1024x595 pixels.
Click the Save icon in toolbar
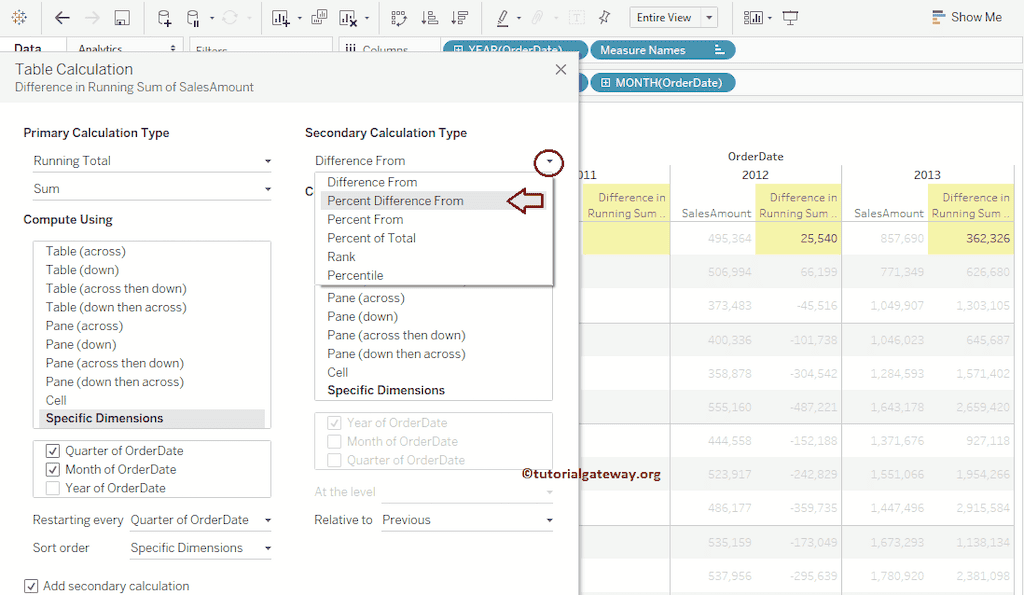(122, 18)
